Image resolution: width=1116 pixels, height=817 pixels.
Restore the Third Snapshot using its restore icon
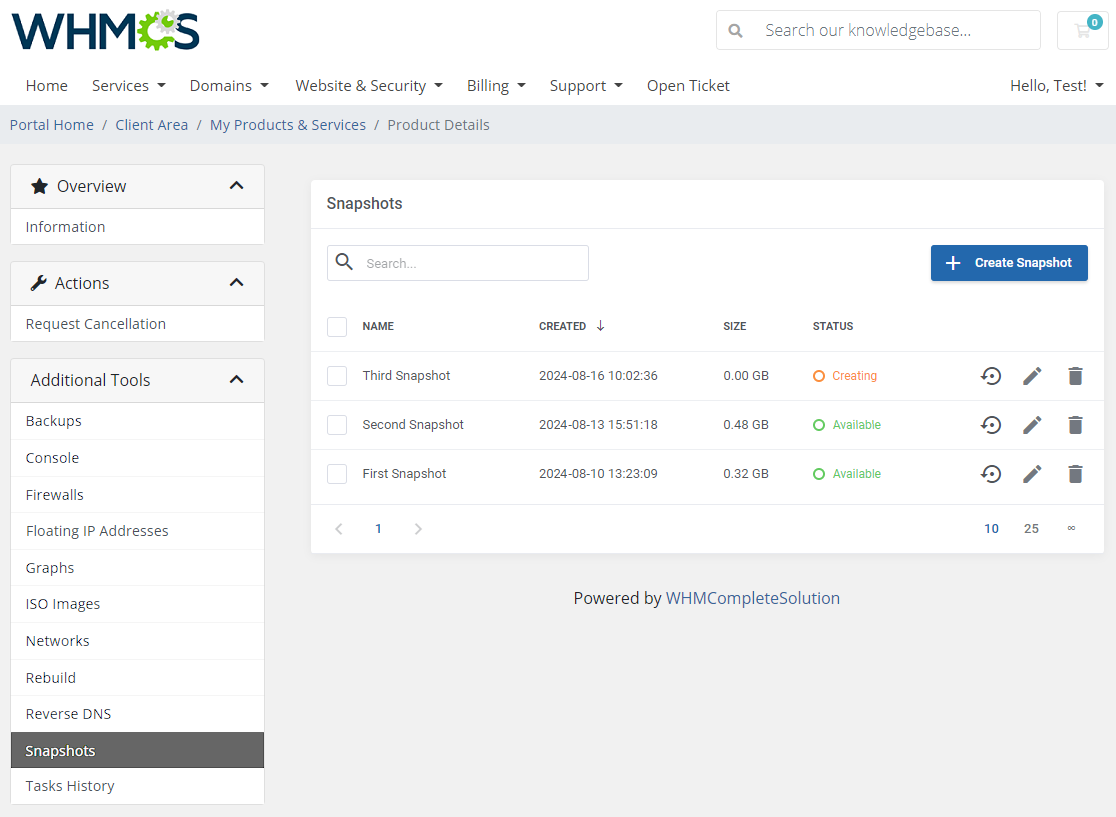click(x=991, y=376)
